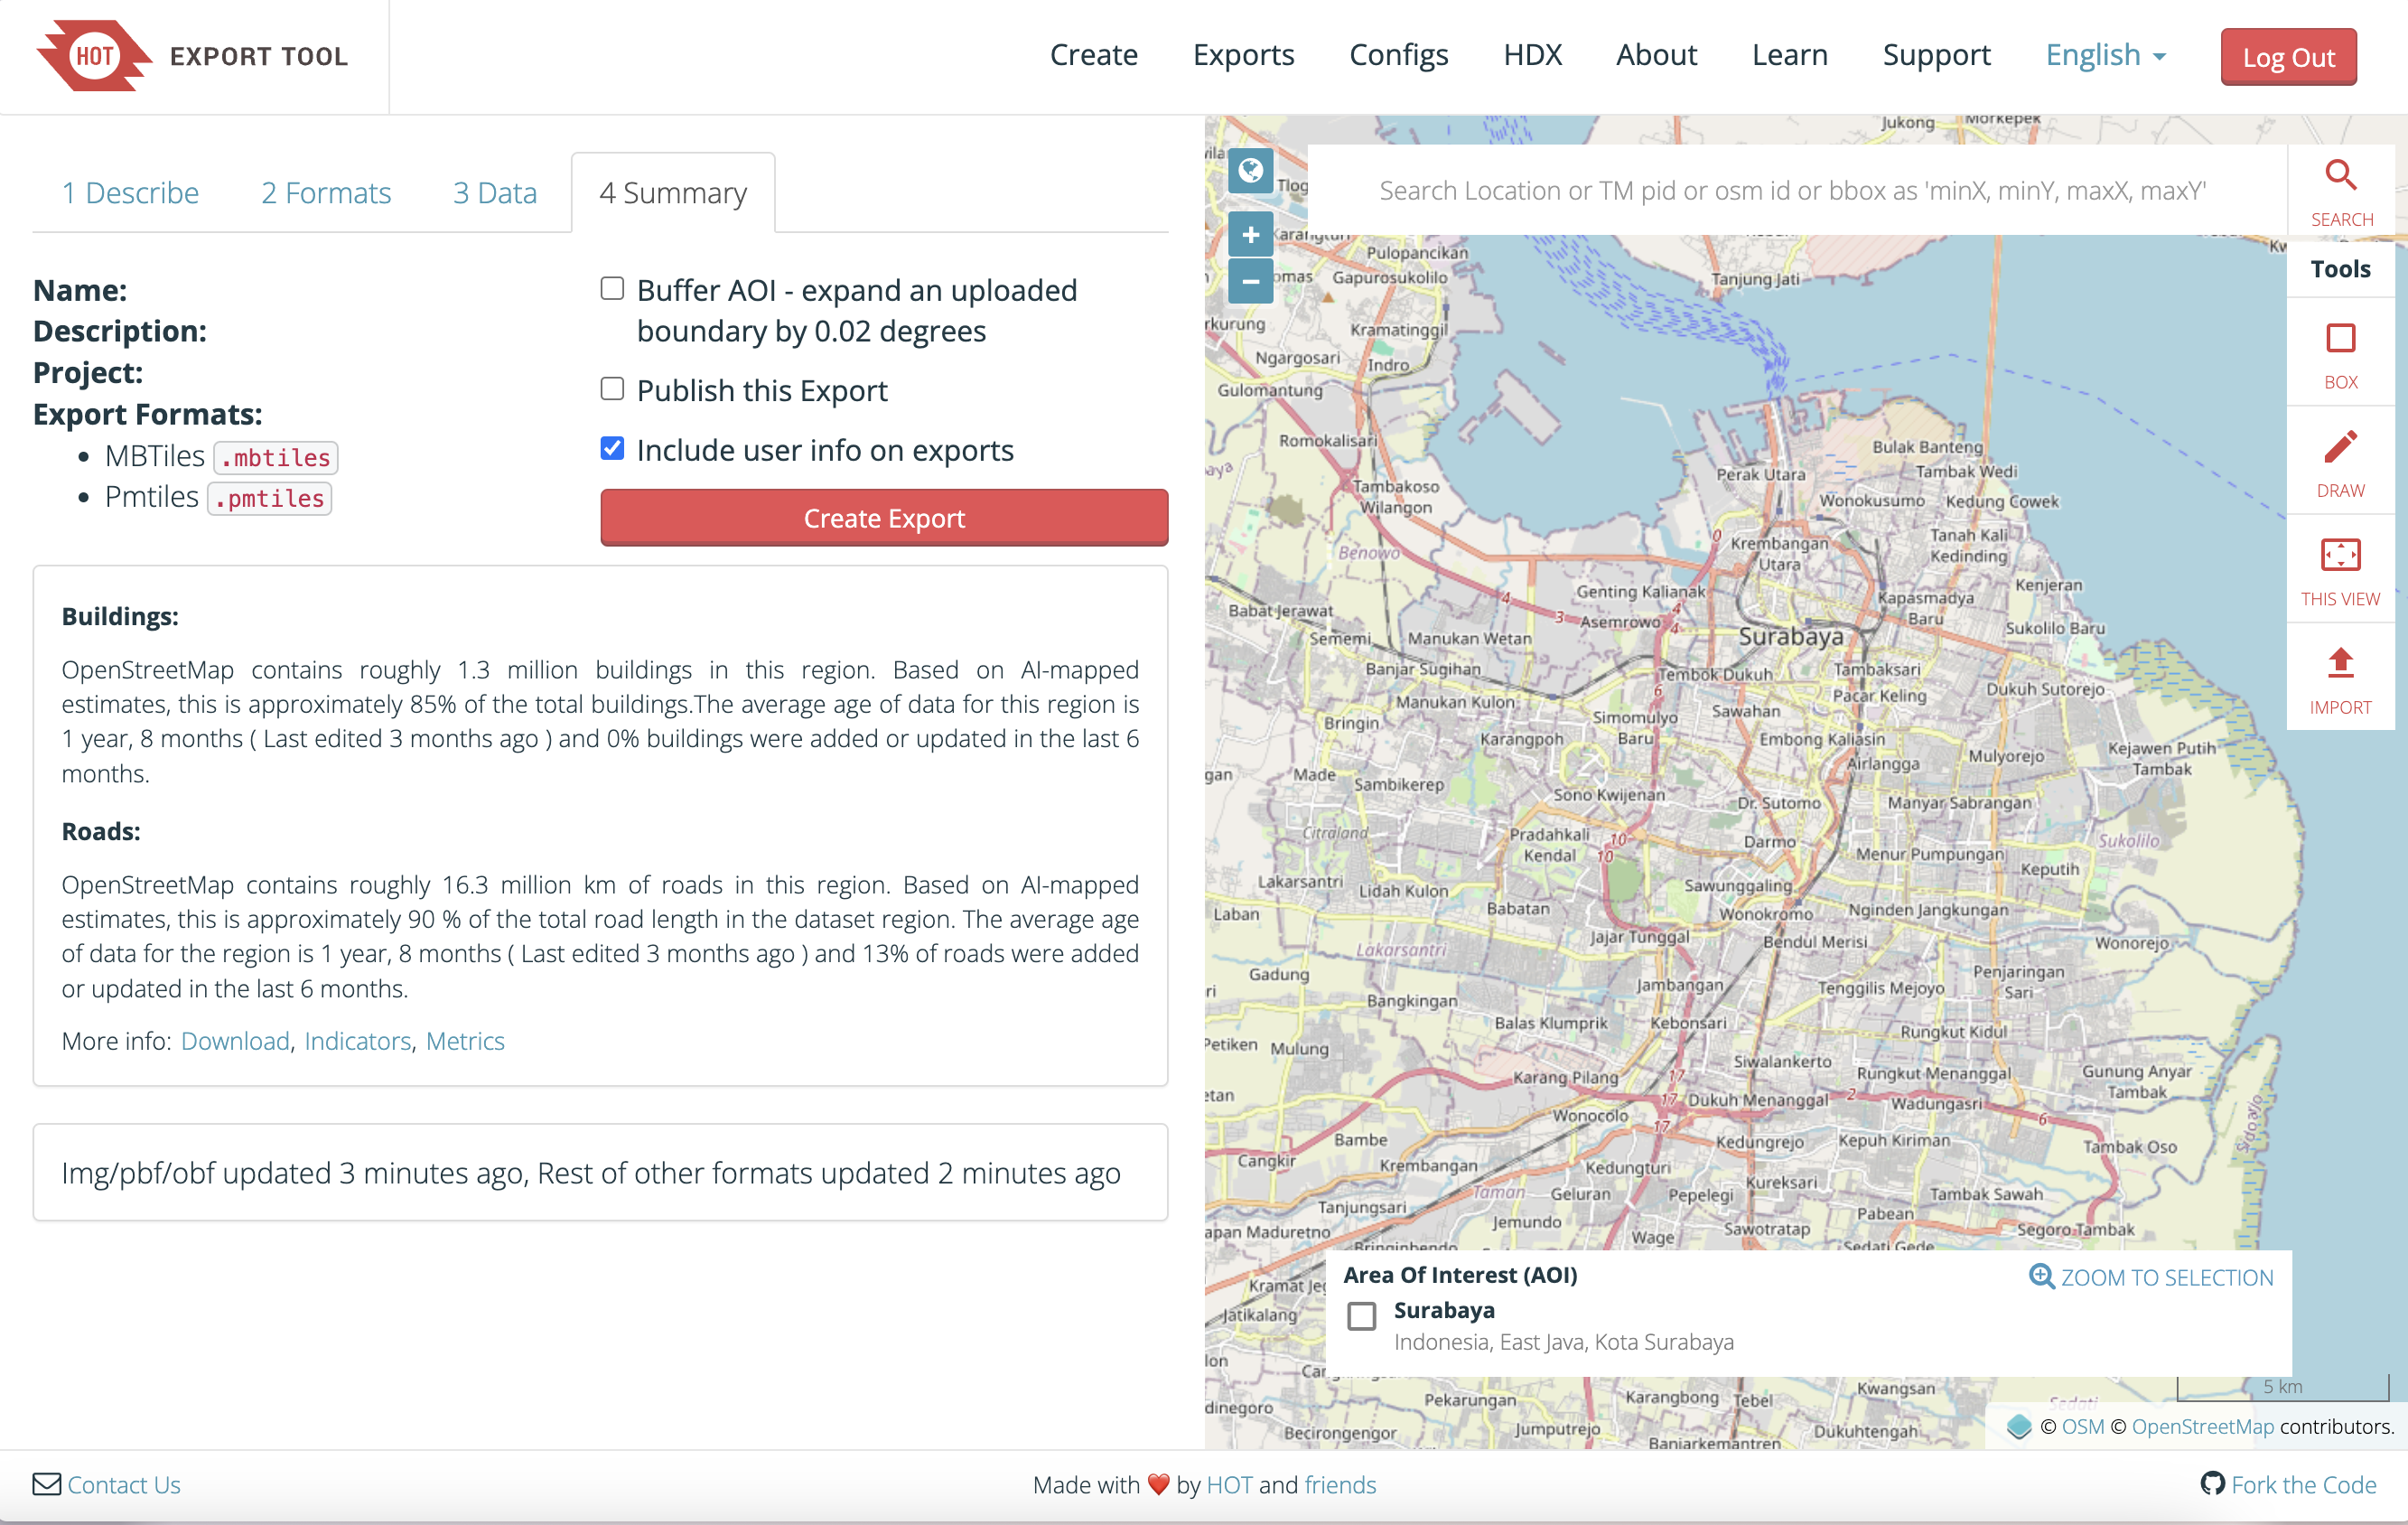The height and width of the screenshot is (1525, 2408).
Task: Switch to the 2 Formats tab
Action: pyautogui.click(x=326, y=193)
